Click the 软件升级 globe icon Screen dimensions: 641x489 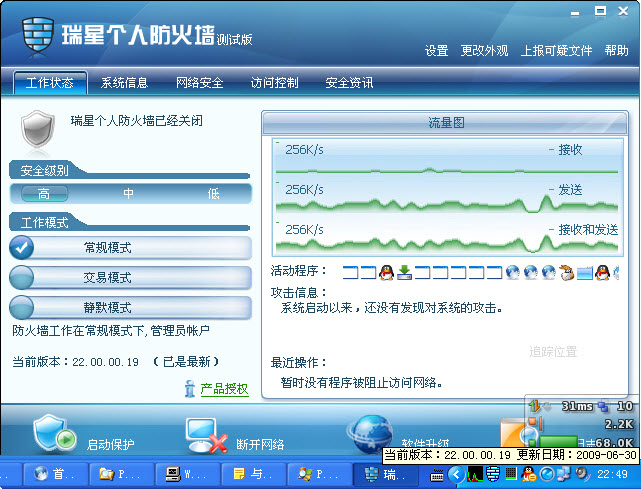[370, 434]
